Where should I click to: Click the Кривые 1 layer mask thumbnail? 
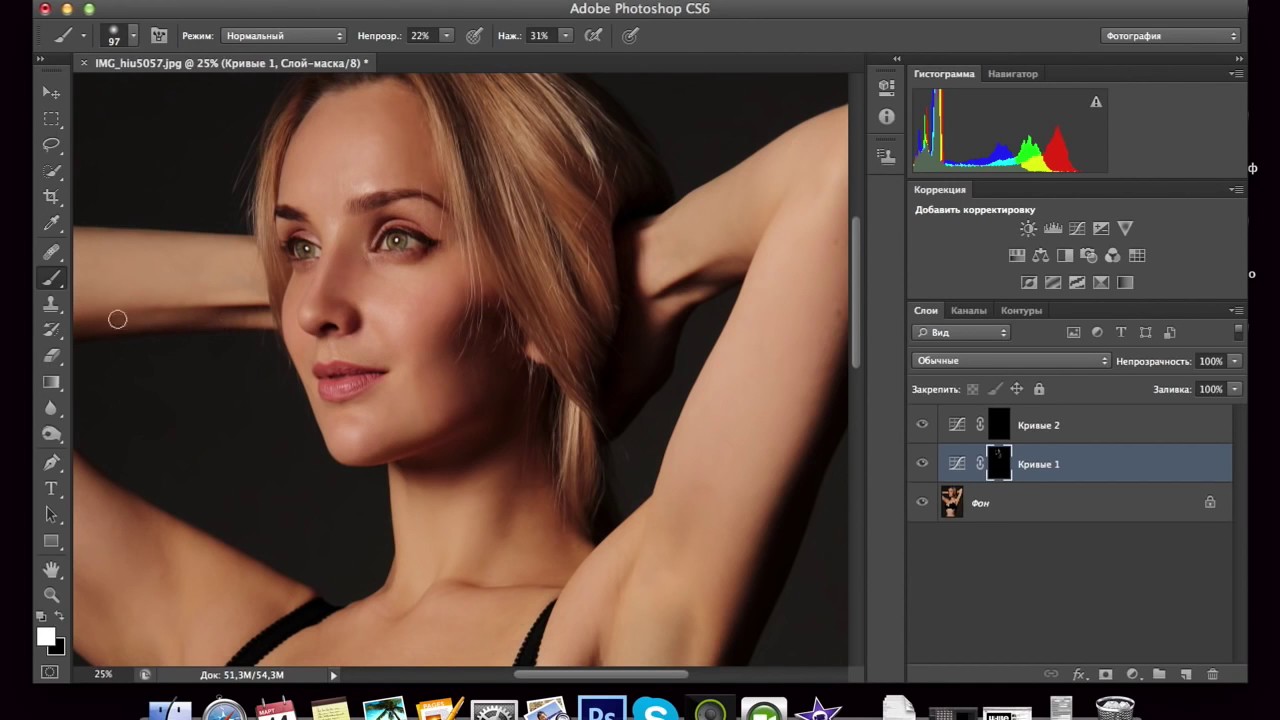[999, 464]
